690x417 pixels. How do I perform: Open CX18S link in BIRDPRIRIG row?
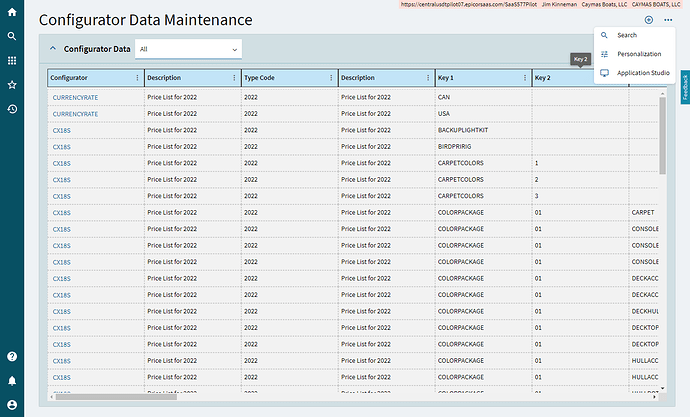pyautogui.click(x=62, y=147)
